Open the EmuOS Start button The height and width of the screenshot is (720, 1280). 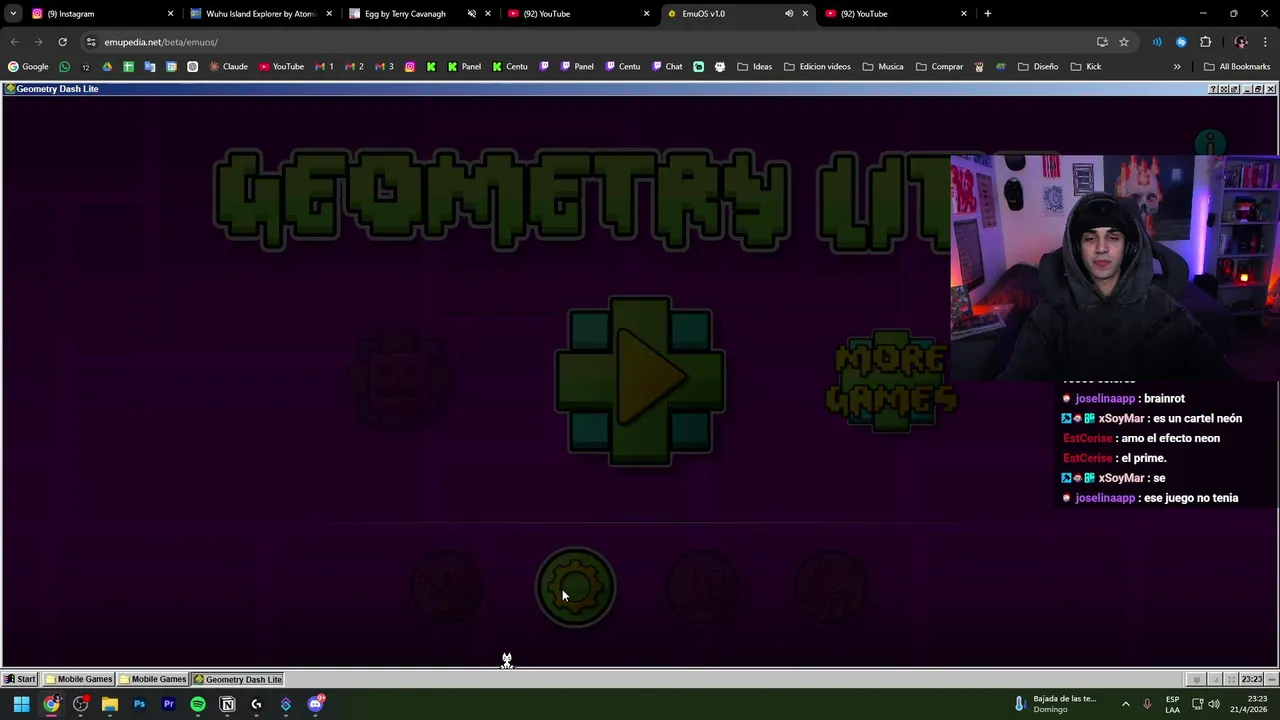pyautogui.click(x=20, y=680)
